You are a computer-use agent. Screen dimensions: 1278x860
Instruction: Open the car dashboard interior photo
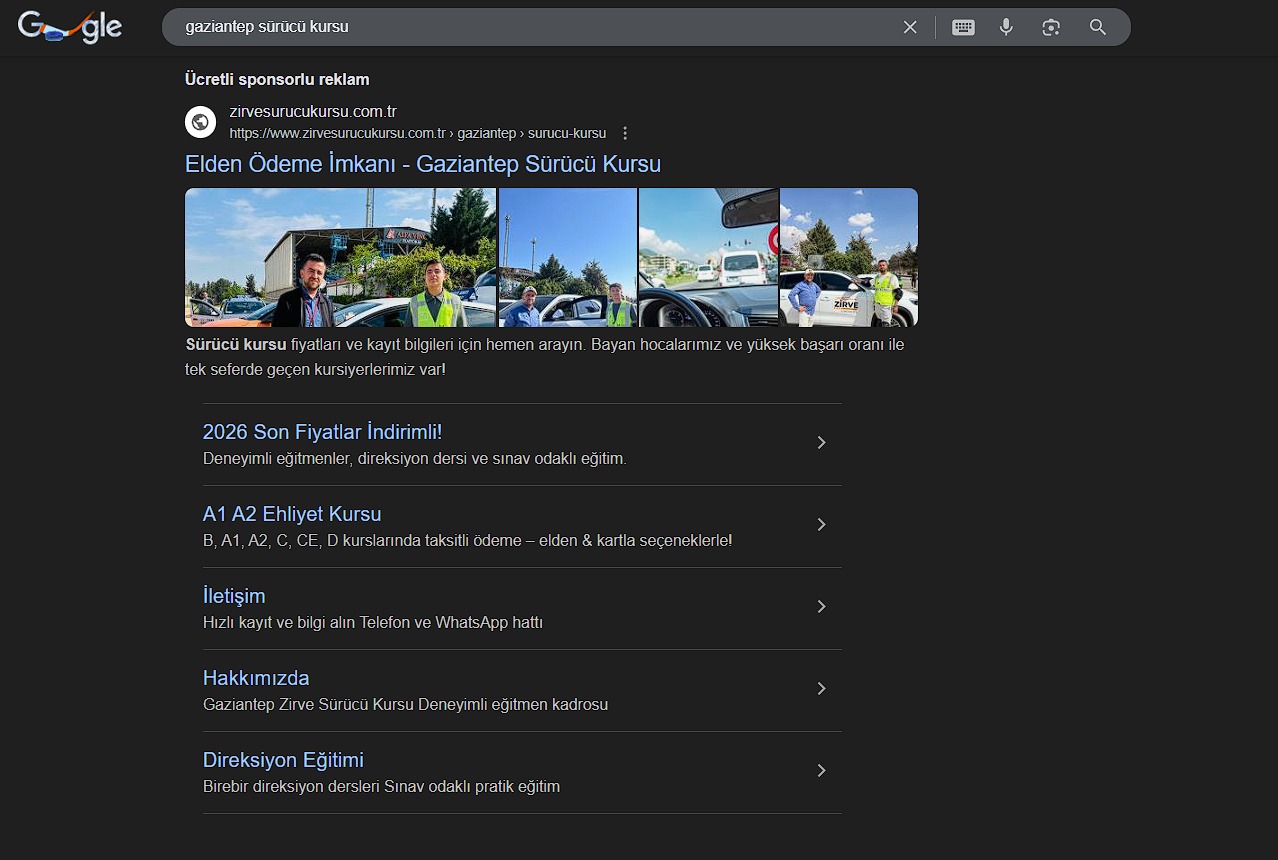click(708, 257)
